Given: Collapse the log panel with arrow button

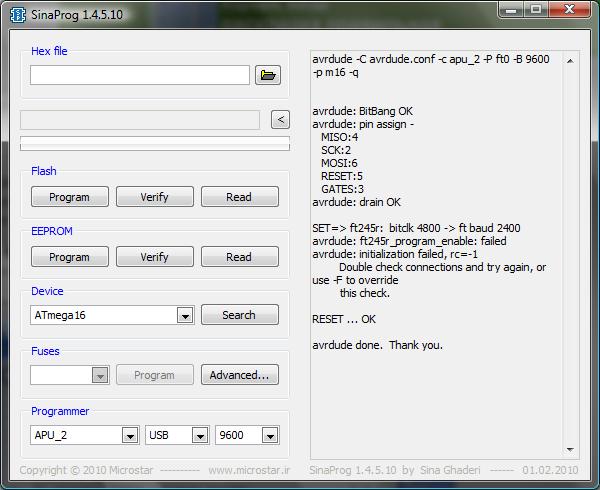Looking at the screenshot, I should click(x=280, y=120).
